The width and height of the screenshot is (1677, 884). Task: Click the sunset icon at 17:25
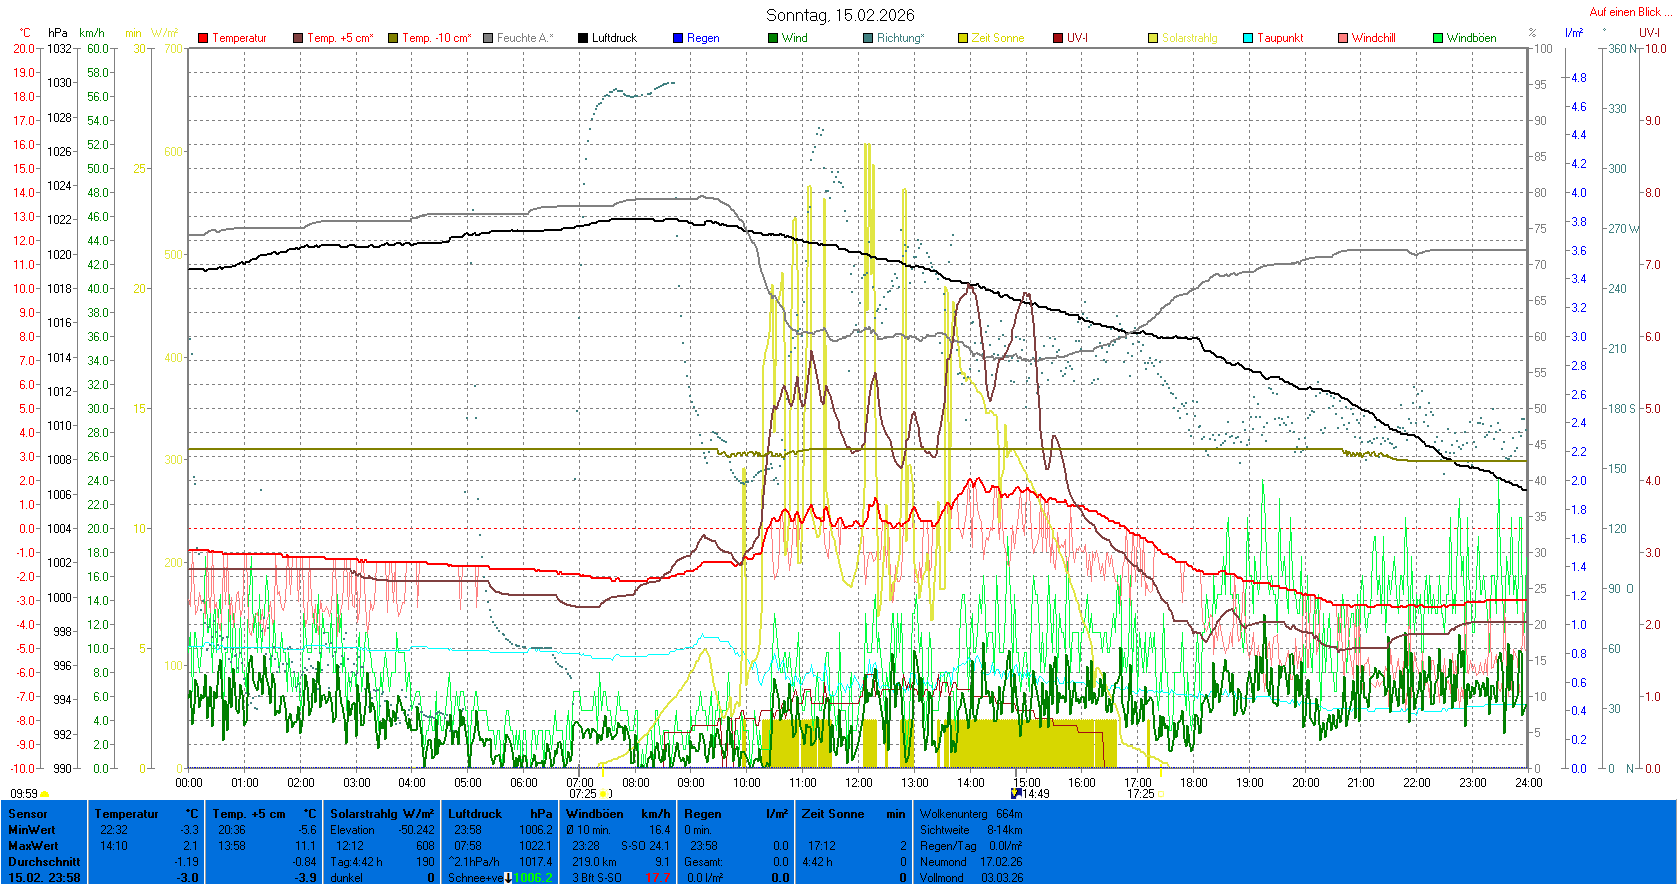pyautogui.click(x=1162, y=794)
